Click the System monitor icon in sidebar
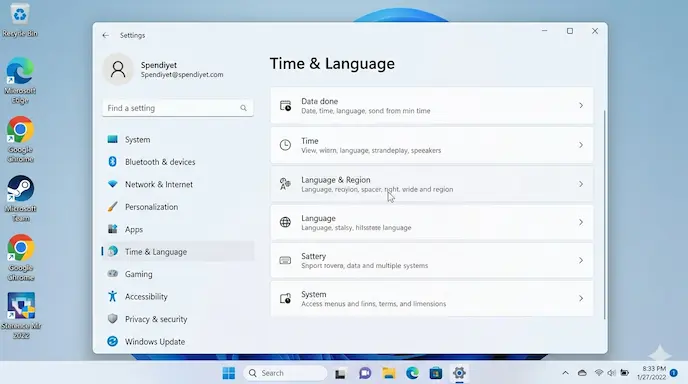The width and height of the screenshot is (688, 384). (x=113, y=139)
